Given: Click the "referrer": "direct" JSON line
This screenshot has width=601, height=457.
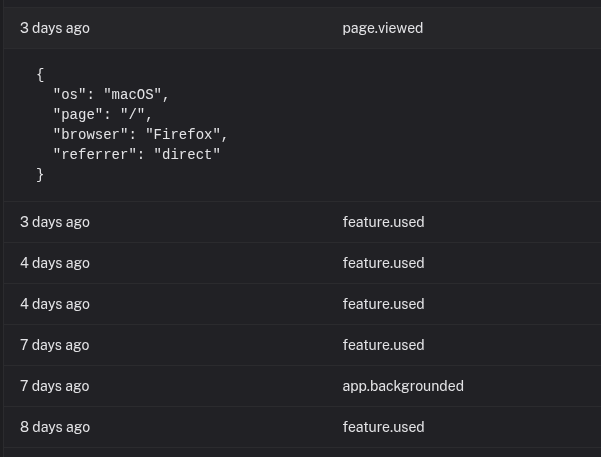Looking at the screenshot, I should (136, 154).
